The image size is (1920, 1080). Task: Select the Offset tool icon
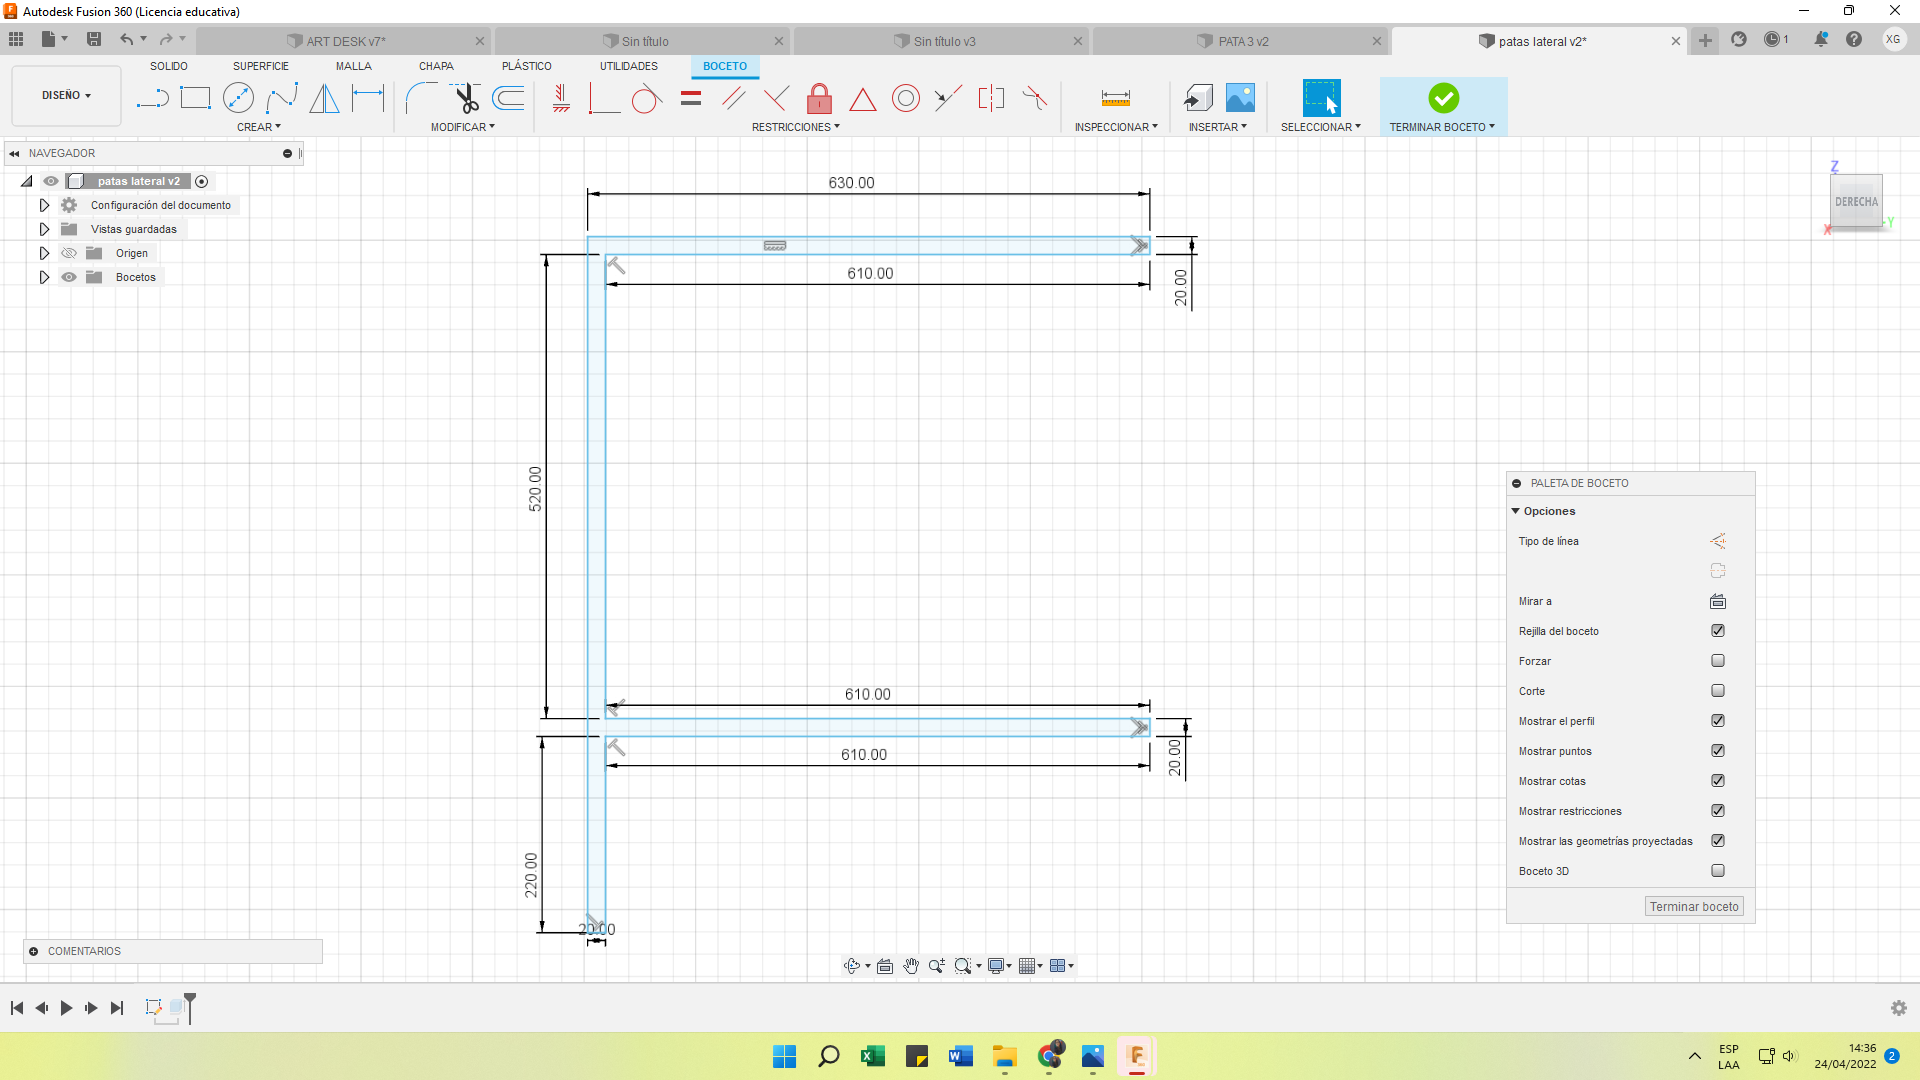(x=509, y=98)
